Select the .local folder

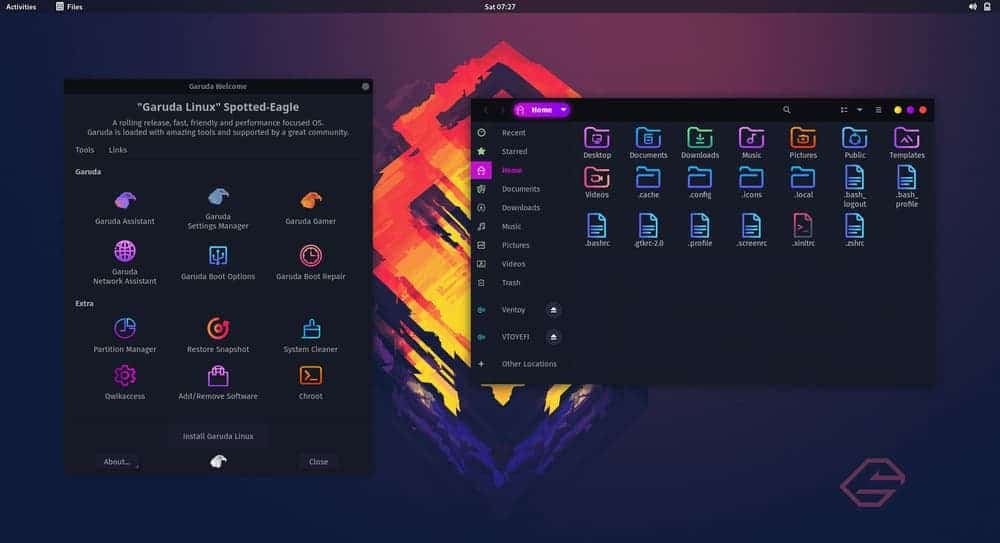(x=803, y=182)
